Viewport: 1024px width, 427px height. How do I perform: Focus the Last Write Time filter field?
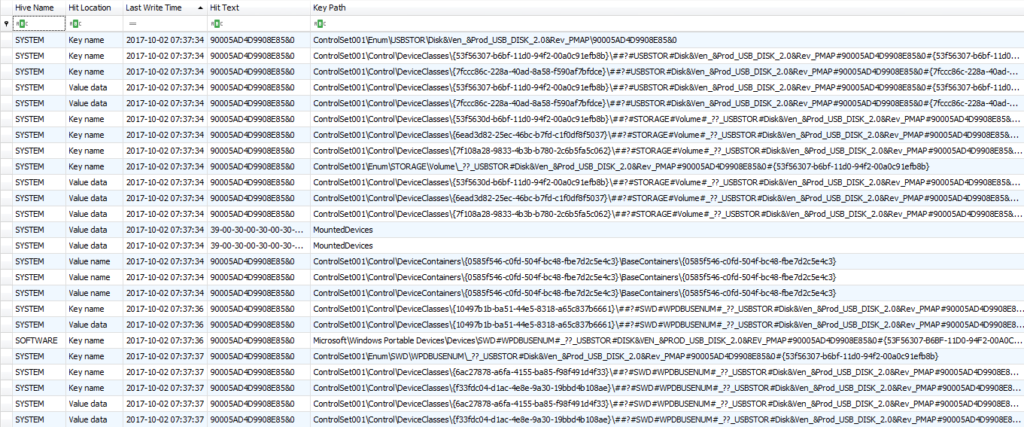(x=170, y=23)
